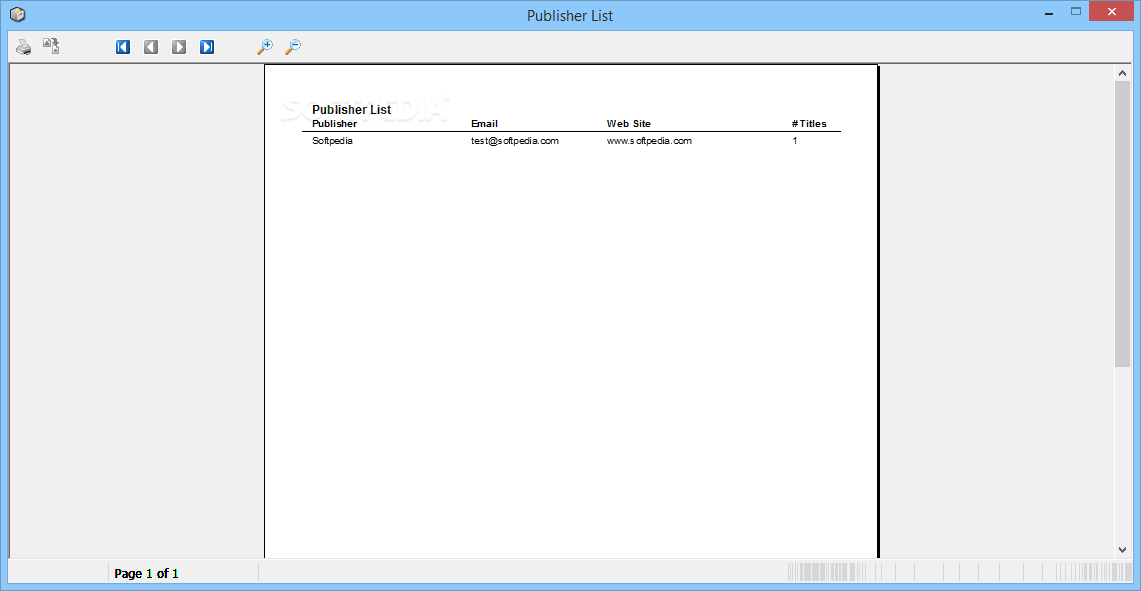Screen dimensions: 1141x591
Task: Minimize the Publisher List window
Action: [x=1049, y=12]
